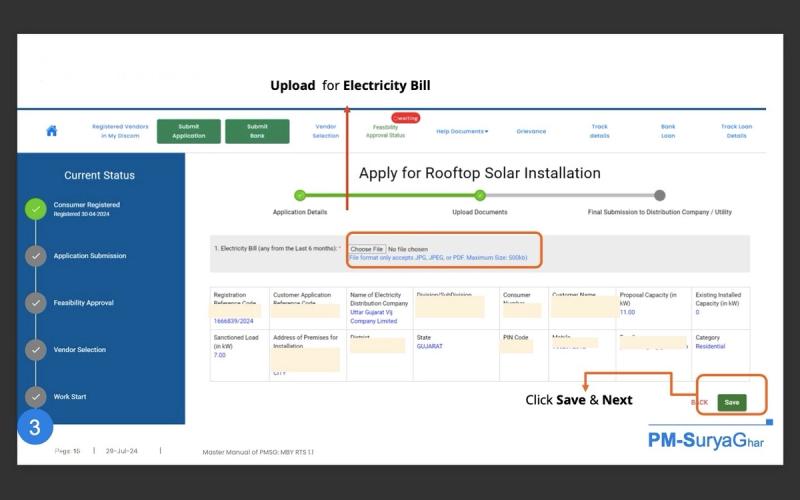Click the Application Details progress step circle
This screenshot has width=800, height=500.
coord(300,195)
